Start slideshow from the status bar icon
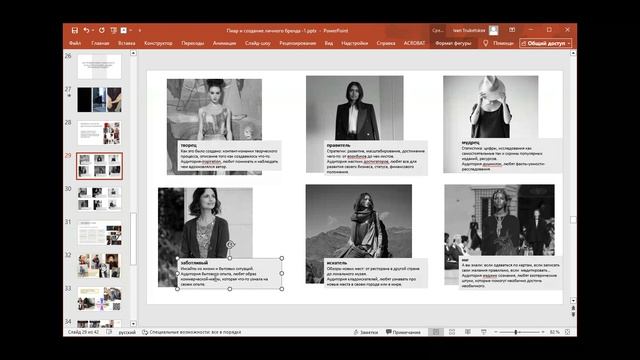640x360 pixels. 484,332
